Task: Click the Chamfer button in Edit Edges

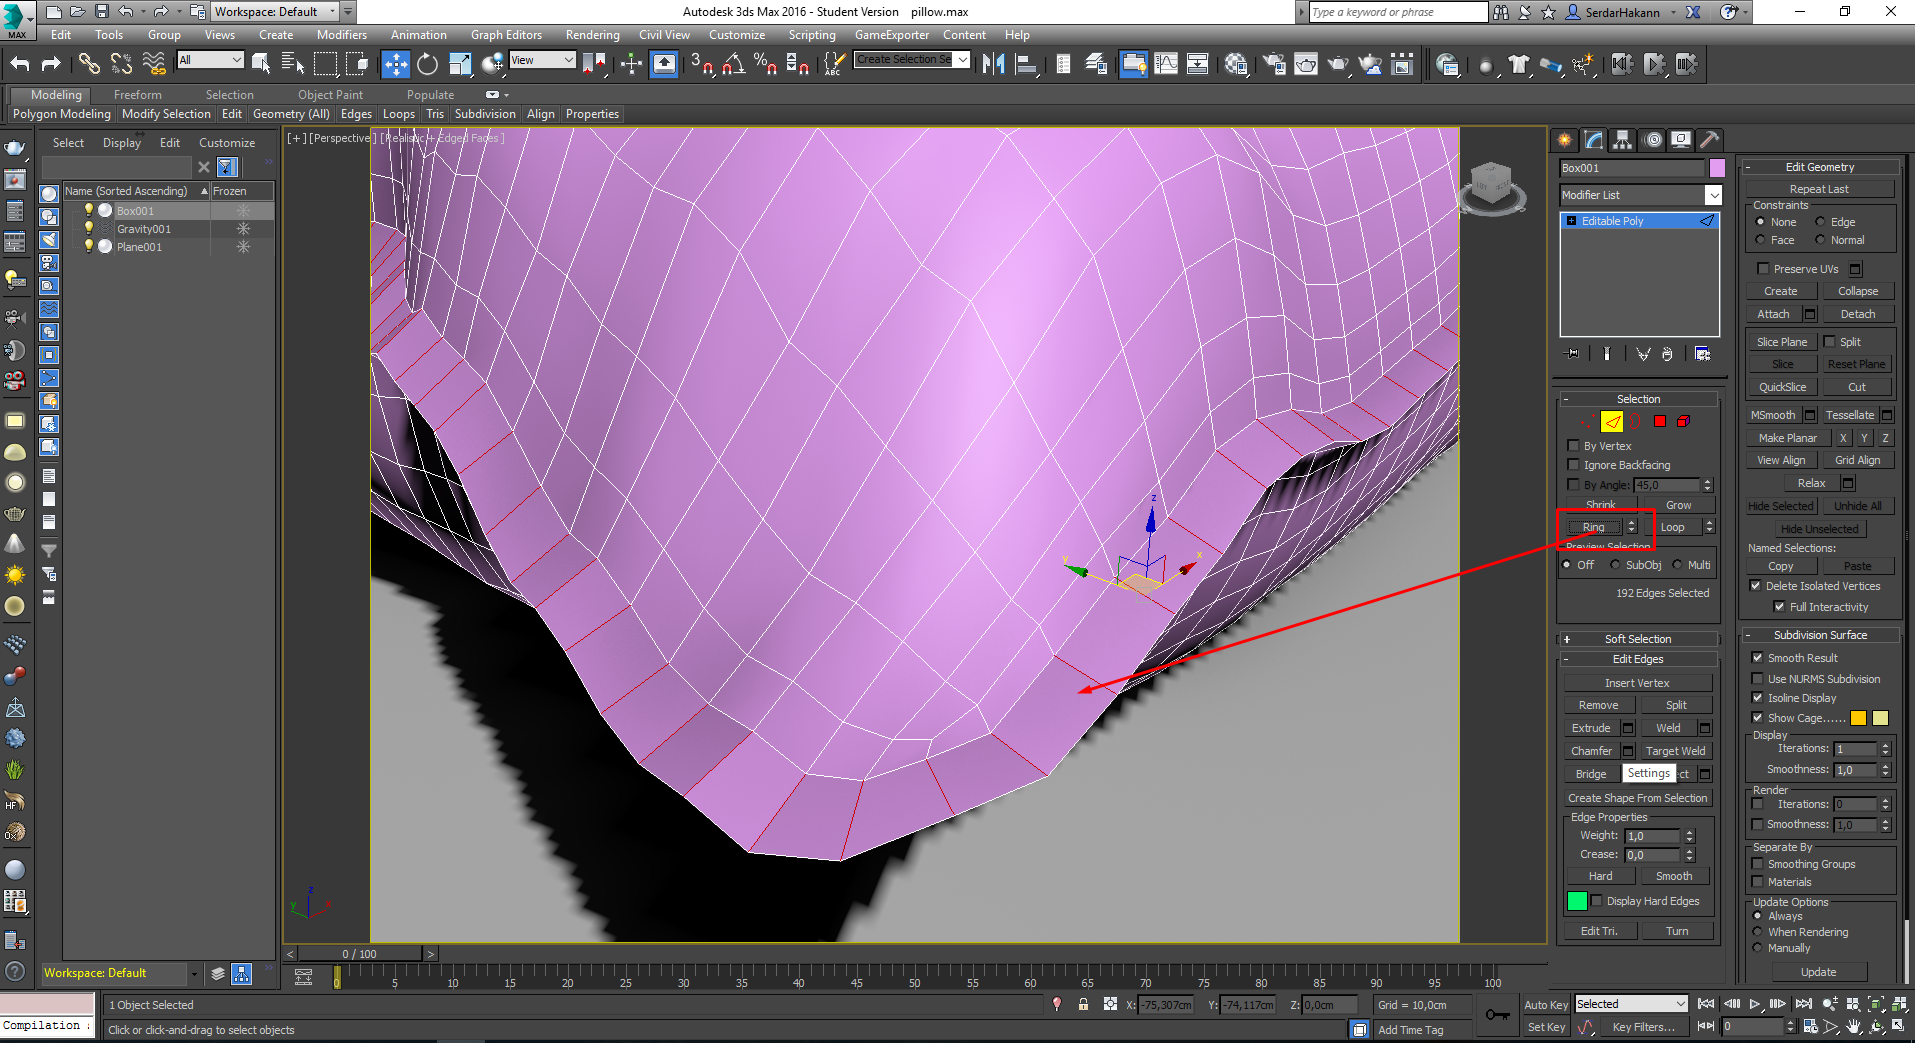Action: pyautogui.click(x=1591, y=751)
